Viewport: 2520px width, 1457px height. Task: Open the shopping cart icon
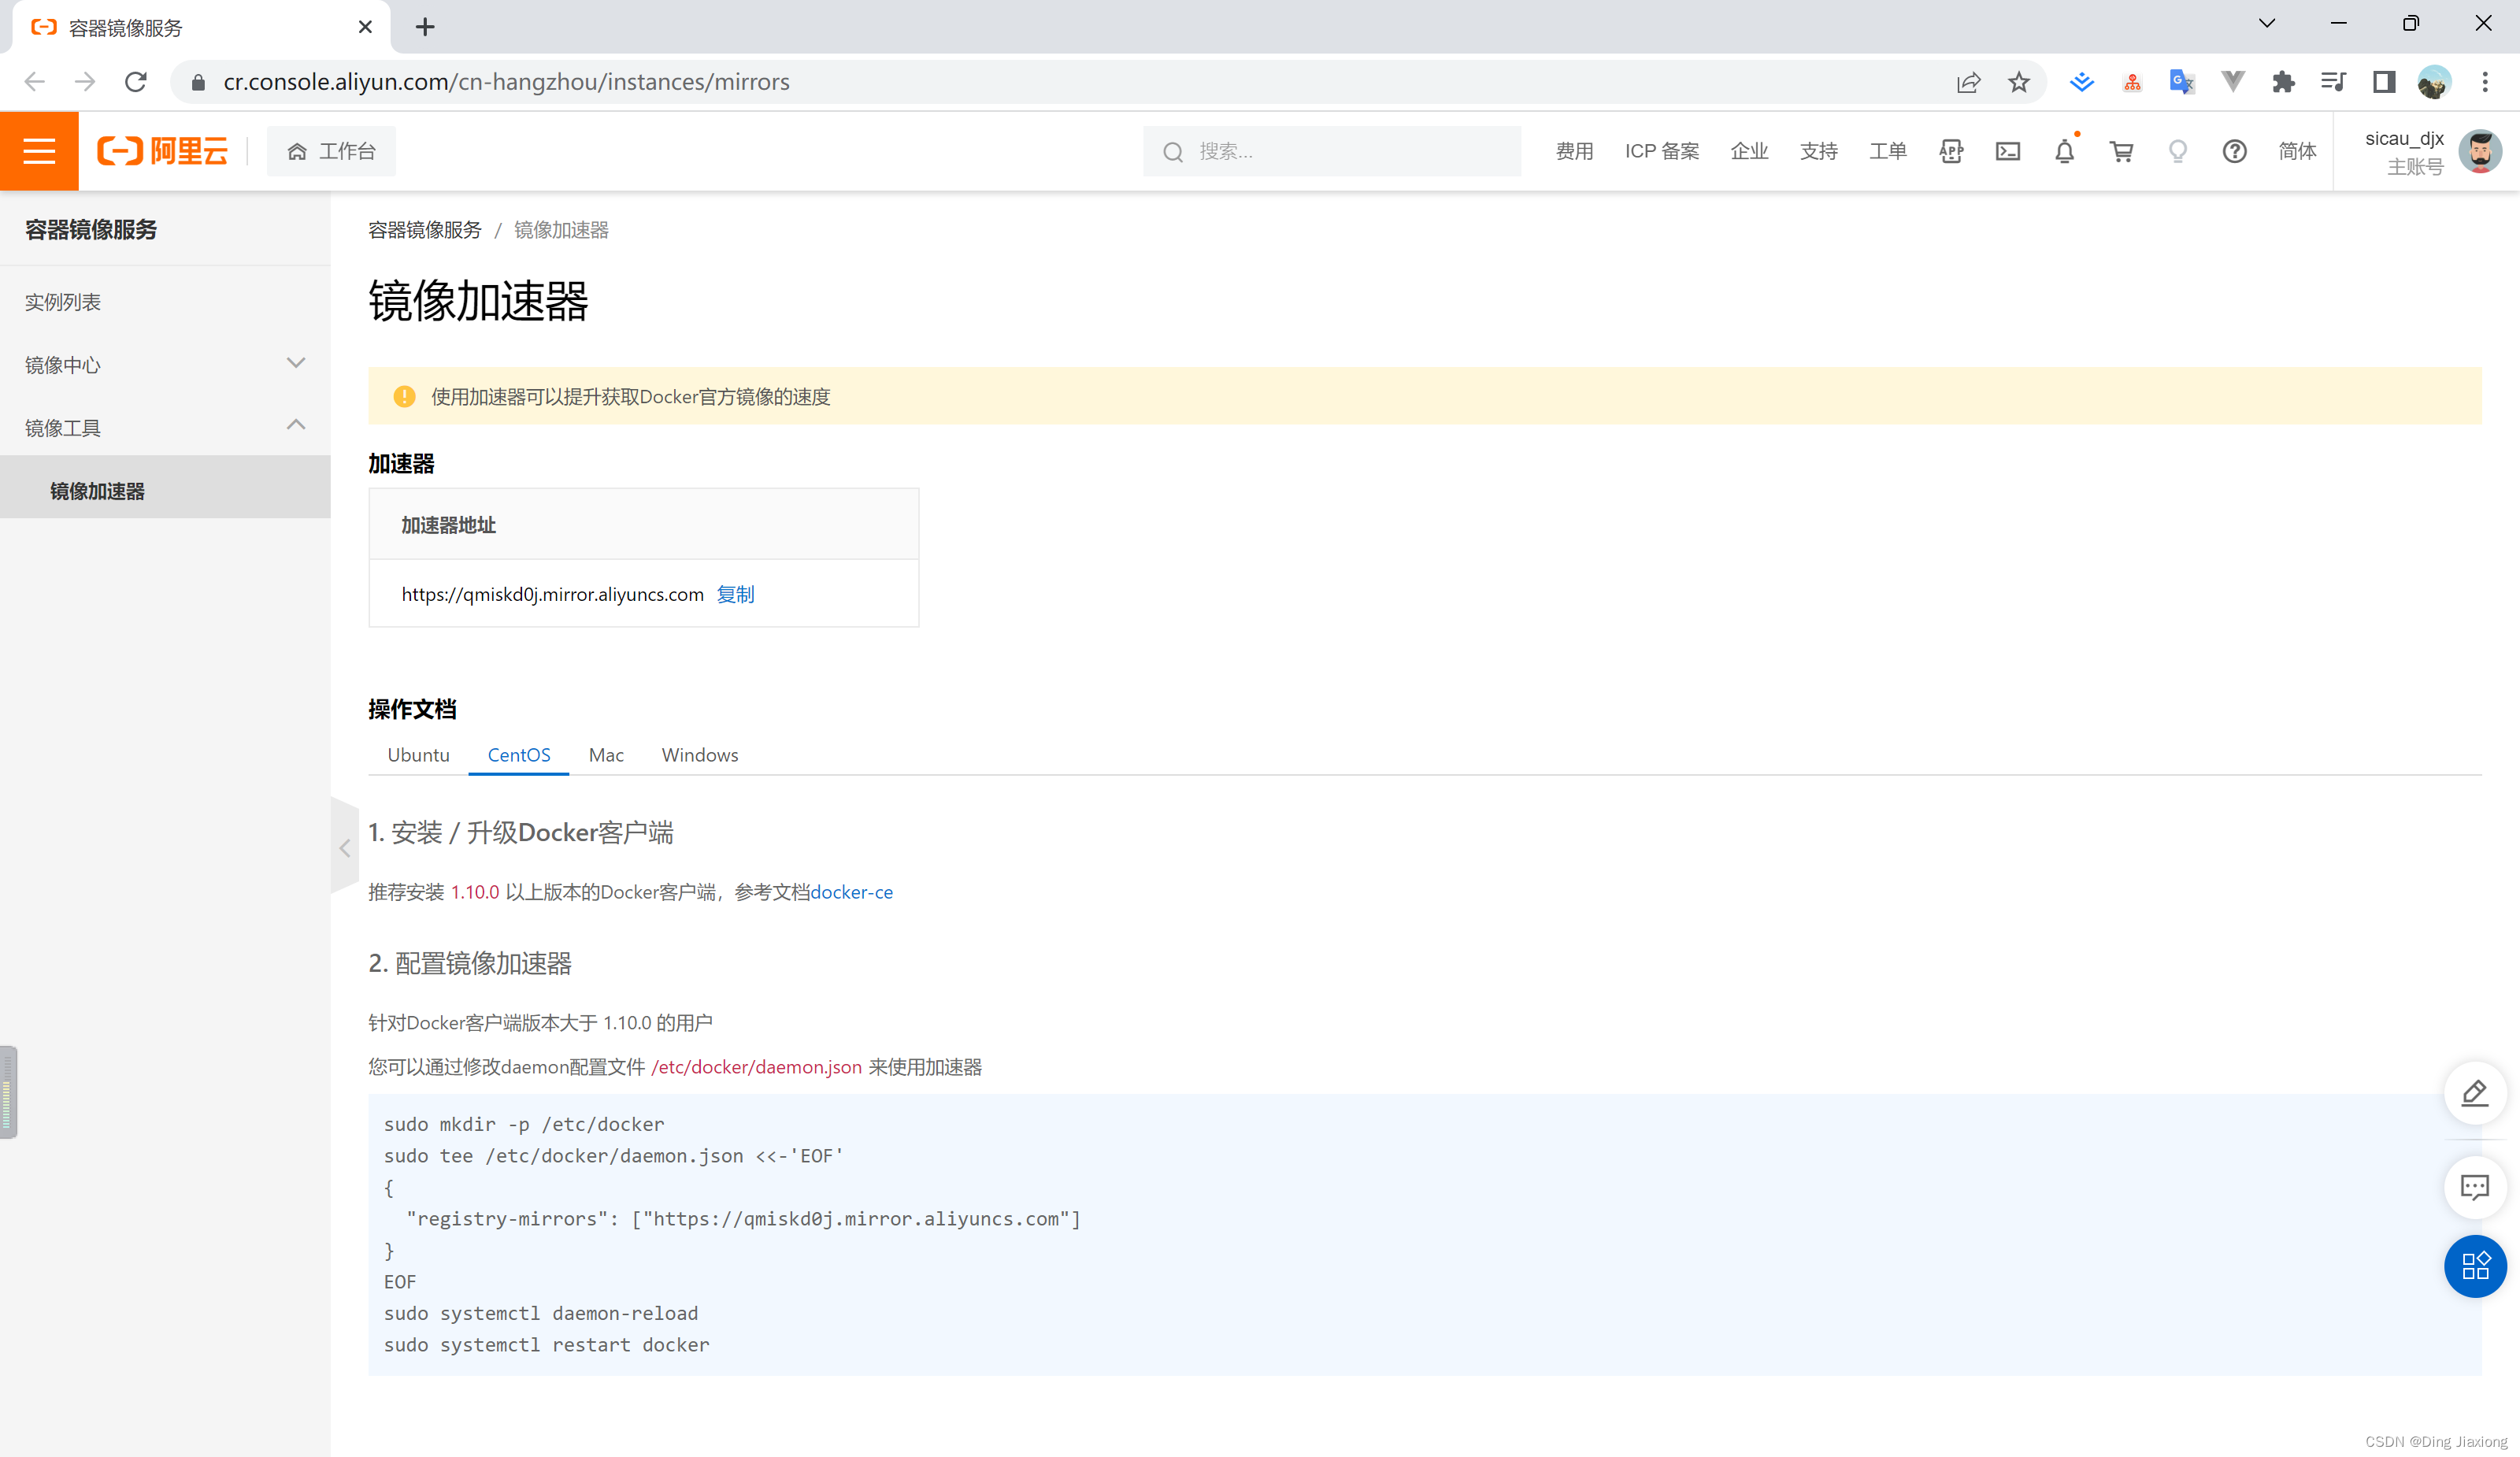[x=2121, y=151]
